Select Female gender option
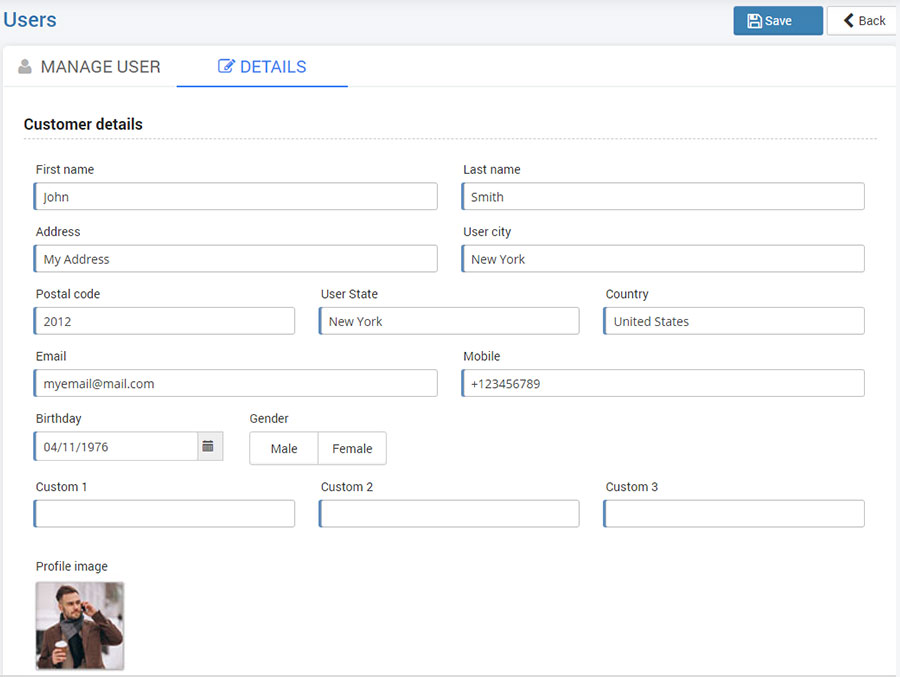 coord(352,448)
